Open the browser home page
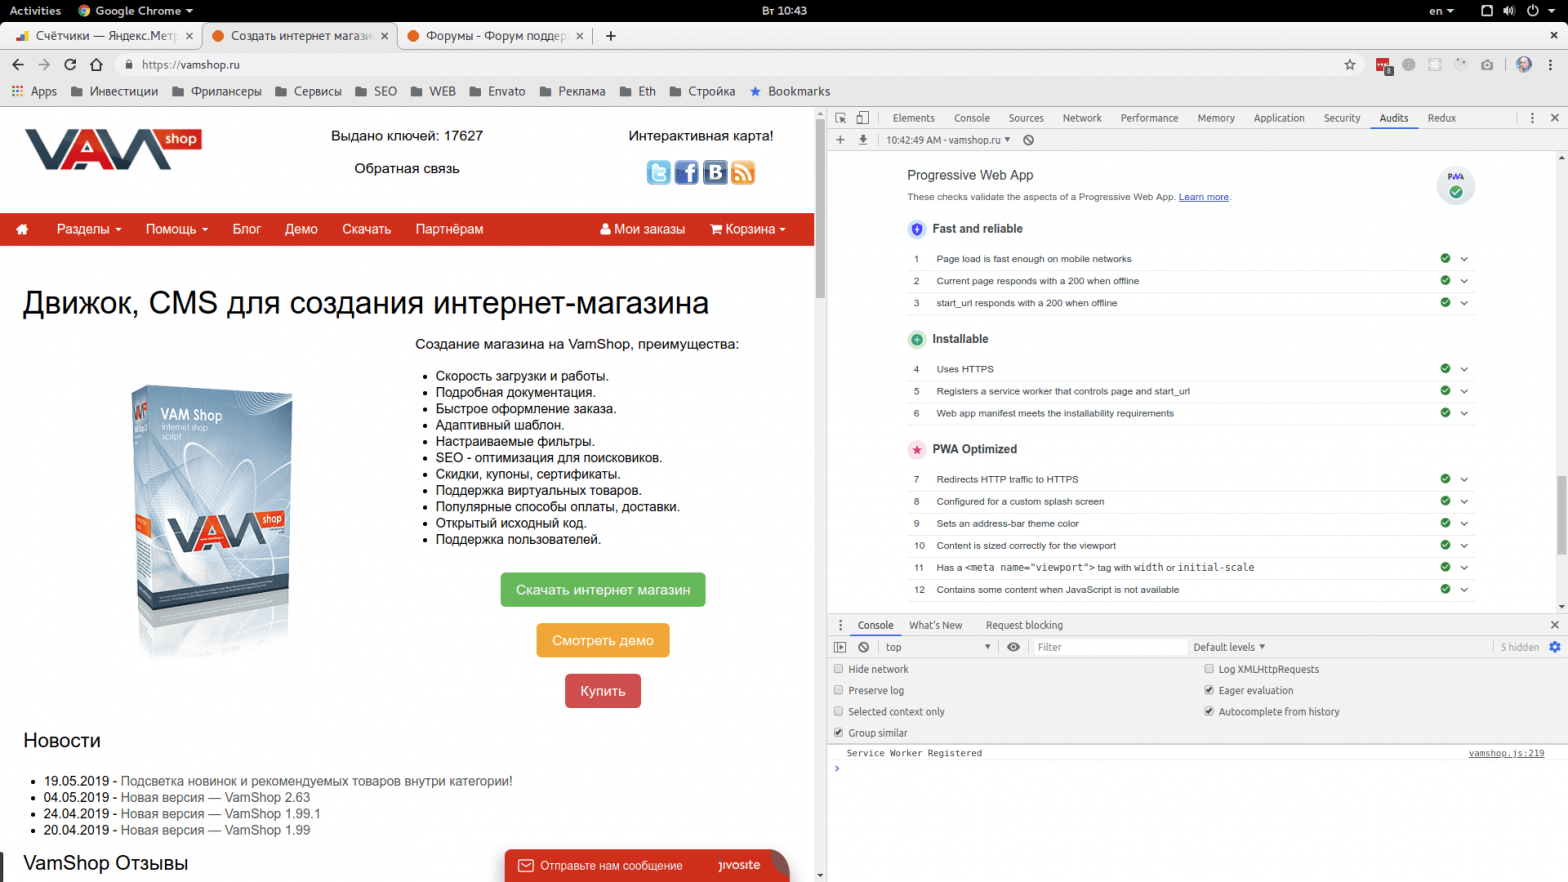This screenshot has height=882, width=1568. coord(96,64)
